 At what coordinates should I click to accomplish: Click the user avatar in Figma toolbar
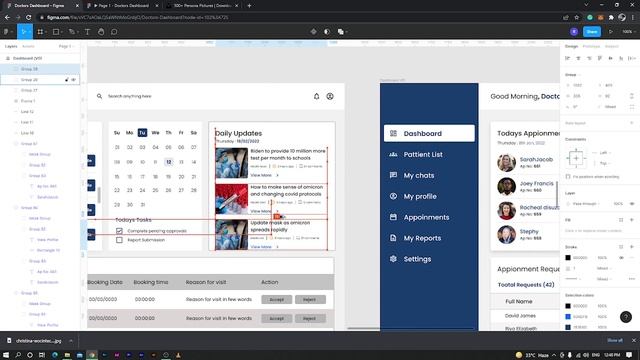pyautogui.click(x=574, y=31)
